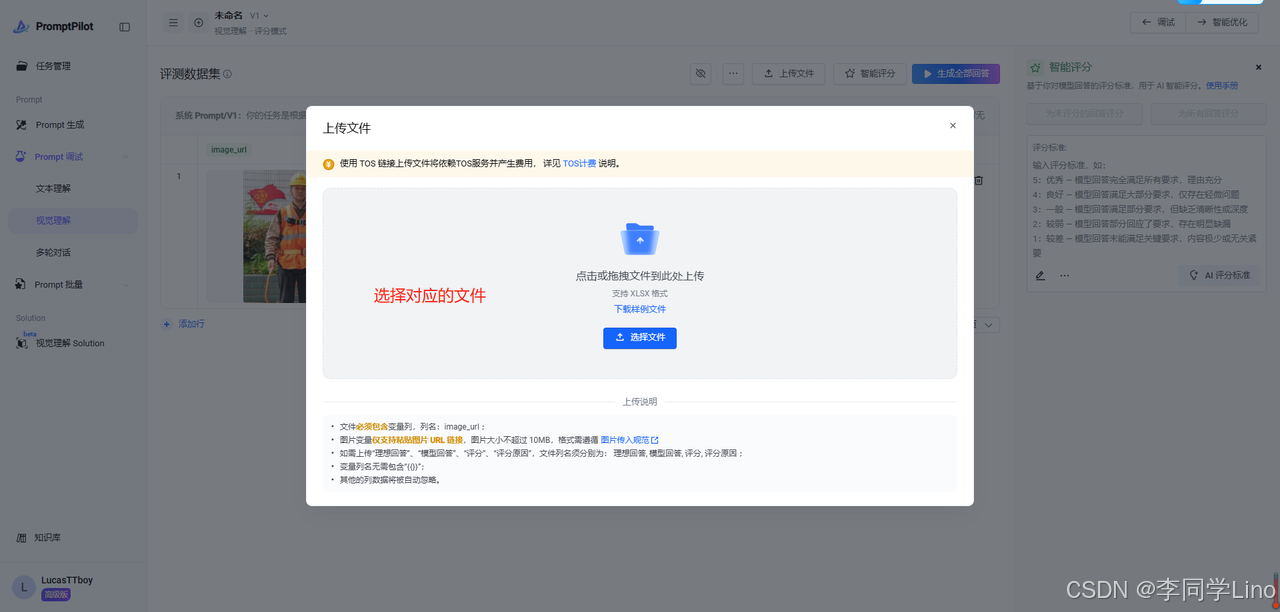
Task: Click the 智能评分 toolbar button
Action: coord(870,73)
